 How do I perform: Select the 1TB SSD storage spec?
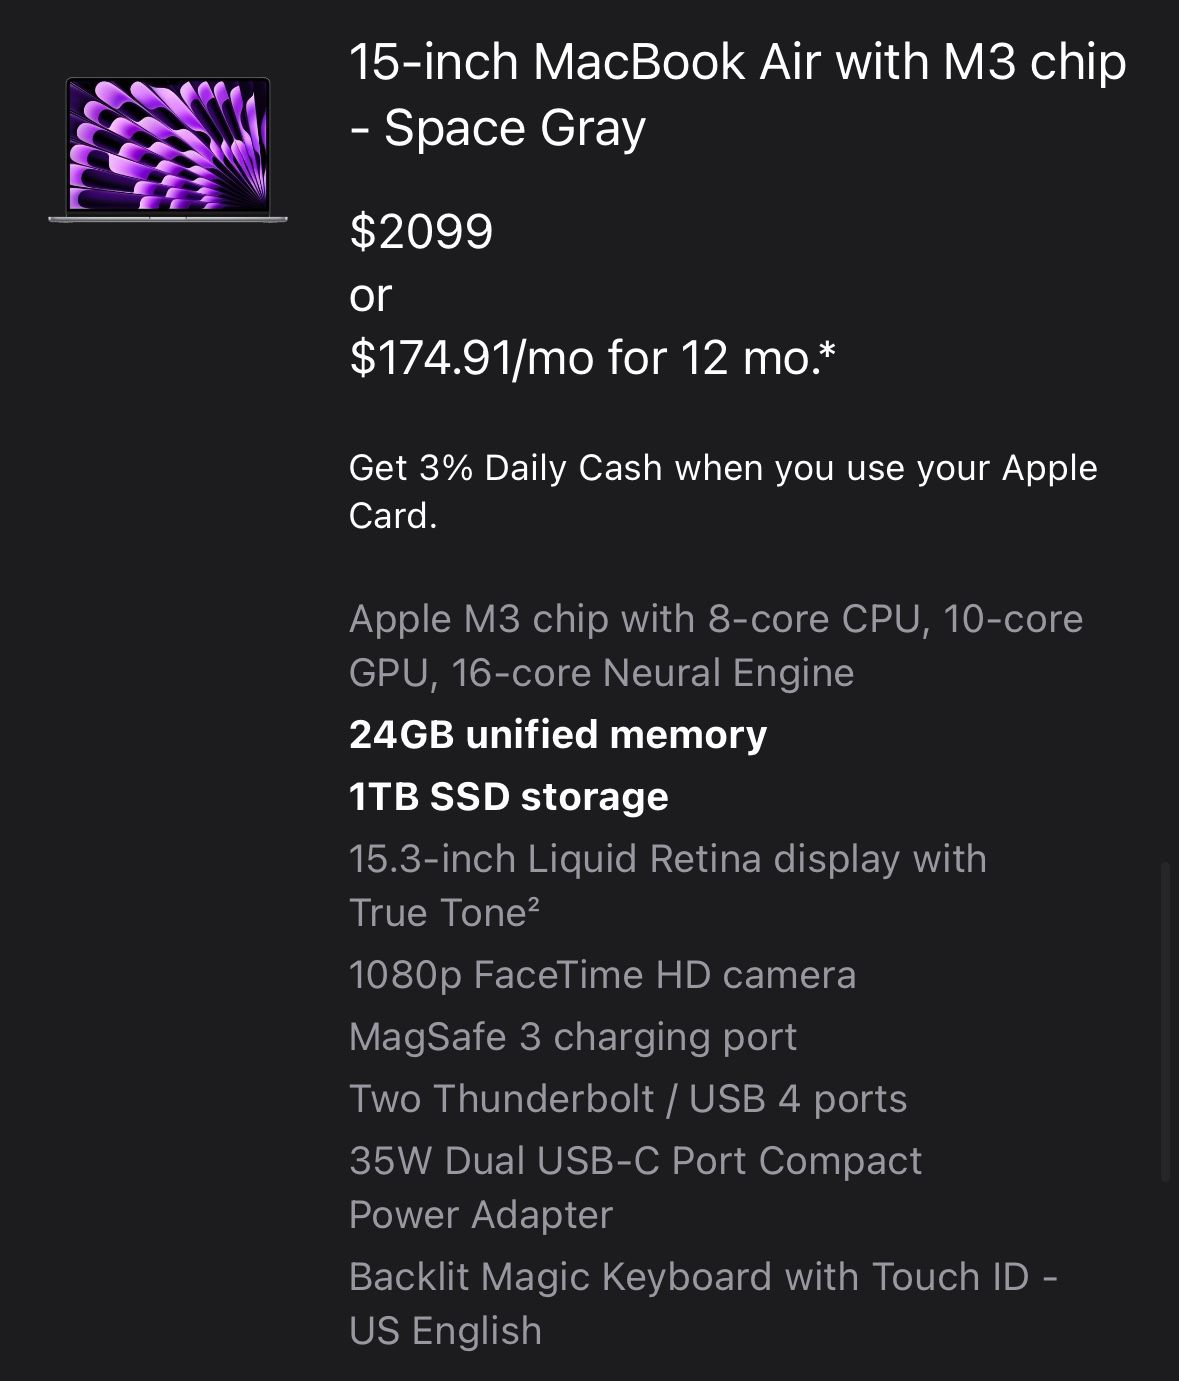508,797
